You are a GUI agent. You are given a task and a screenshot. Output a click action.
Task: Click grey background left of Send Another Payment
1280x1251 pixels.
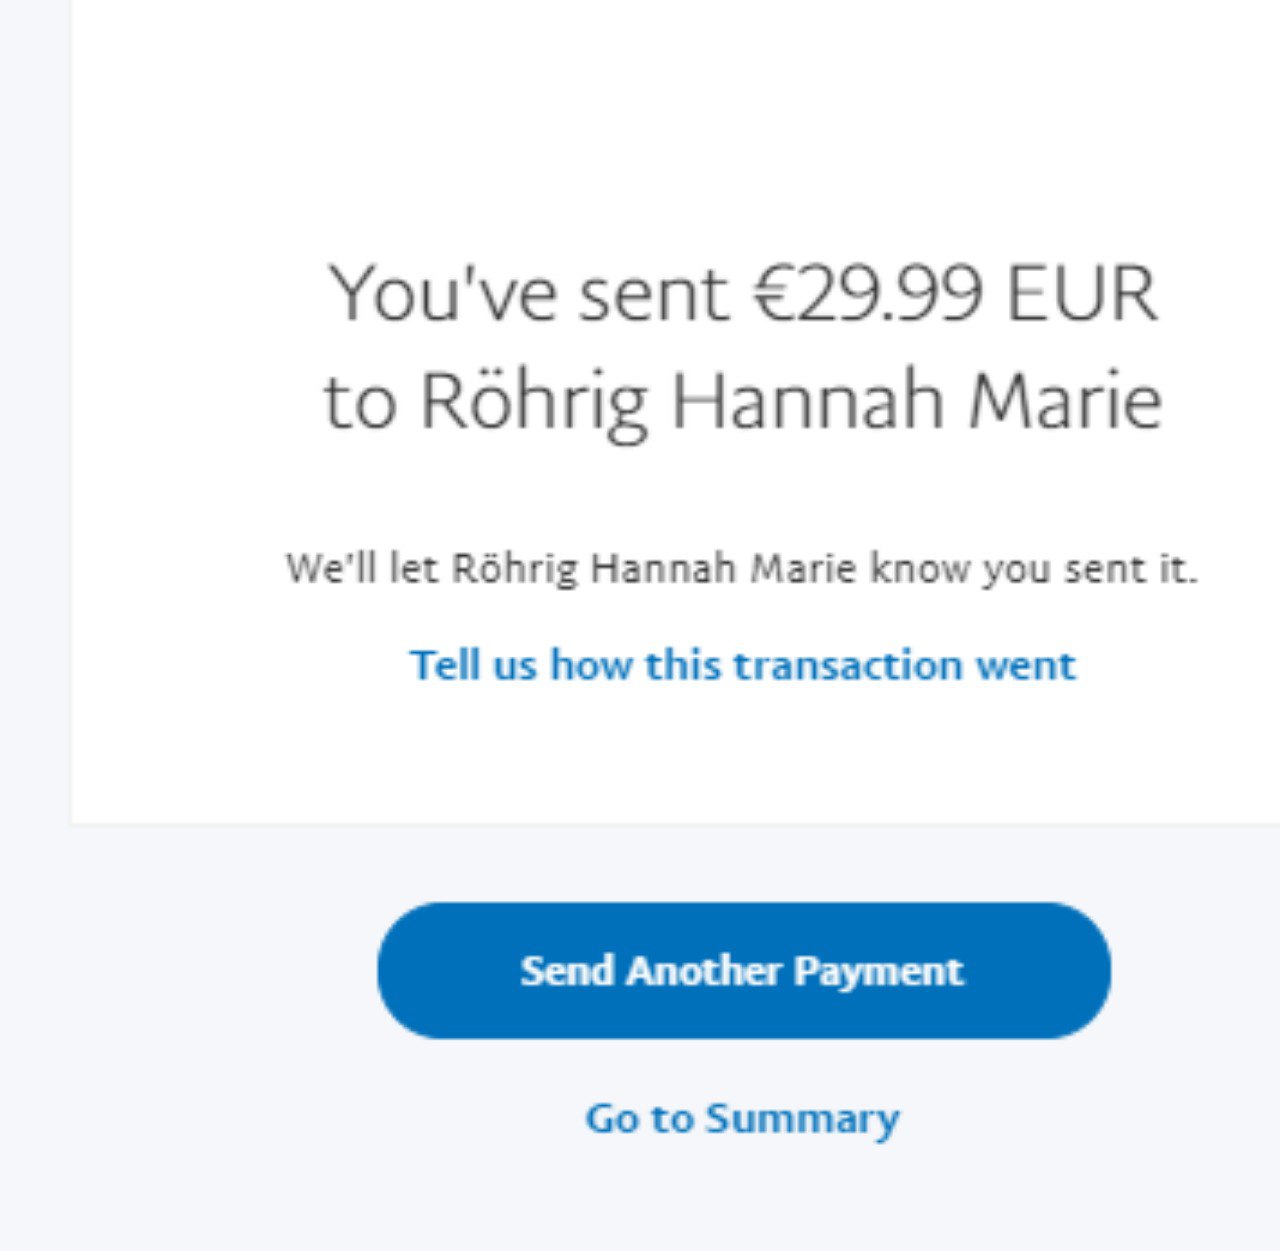[200, 970]
